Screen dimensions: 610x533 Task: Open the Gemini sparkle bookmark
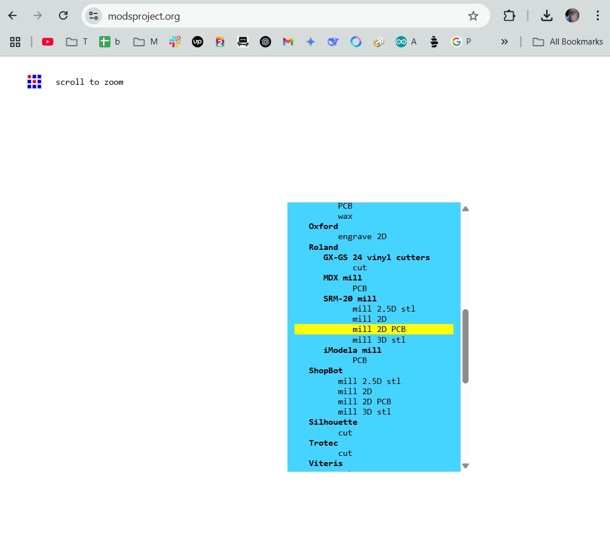coord(310,42)
